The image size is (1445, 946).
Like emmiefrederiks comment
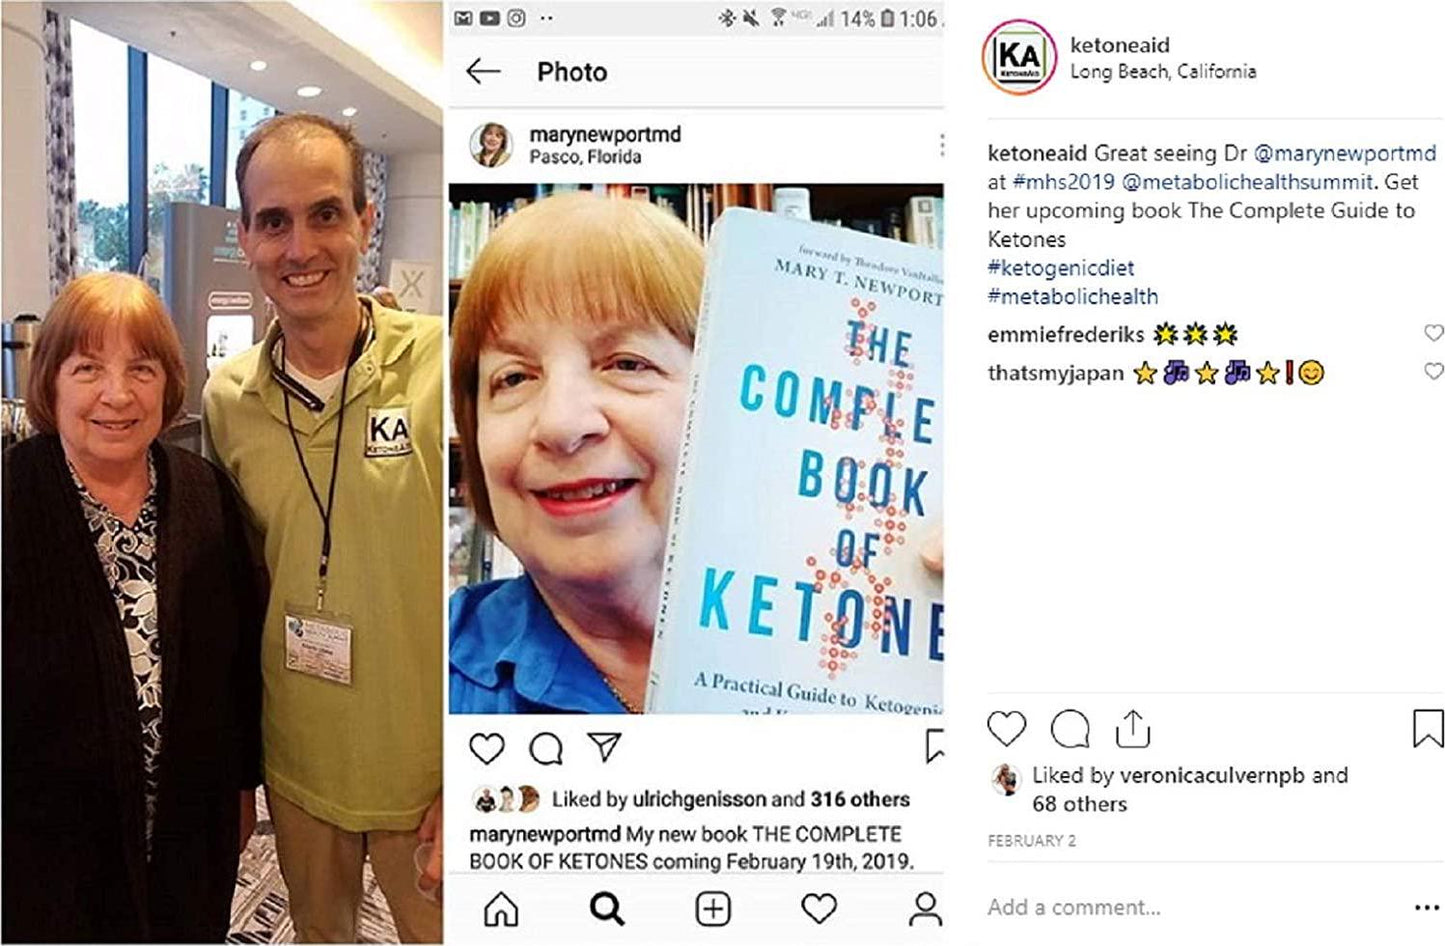click(1434, 333)
